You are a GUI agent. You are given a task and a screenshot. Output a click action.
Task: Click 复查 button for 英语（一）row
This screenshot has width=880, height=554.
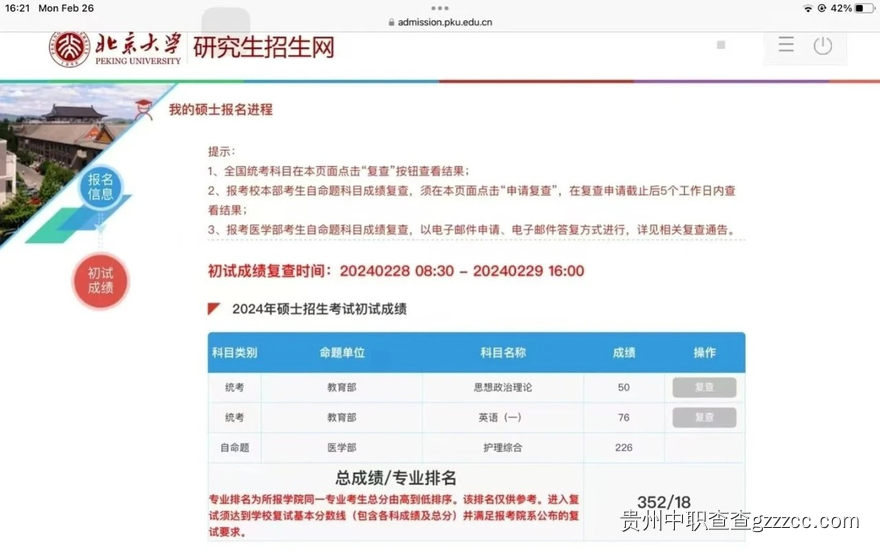click(704, 418)
